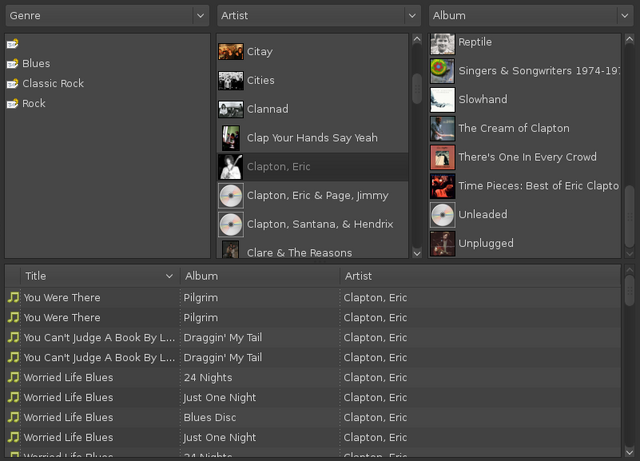640x461 pixels.
Task: Select artist Clap Your Hands Say Yeah
Action: point(312,138)
